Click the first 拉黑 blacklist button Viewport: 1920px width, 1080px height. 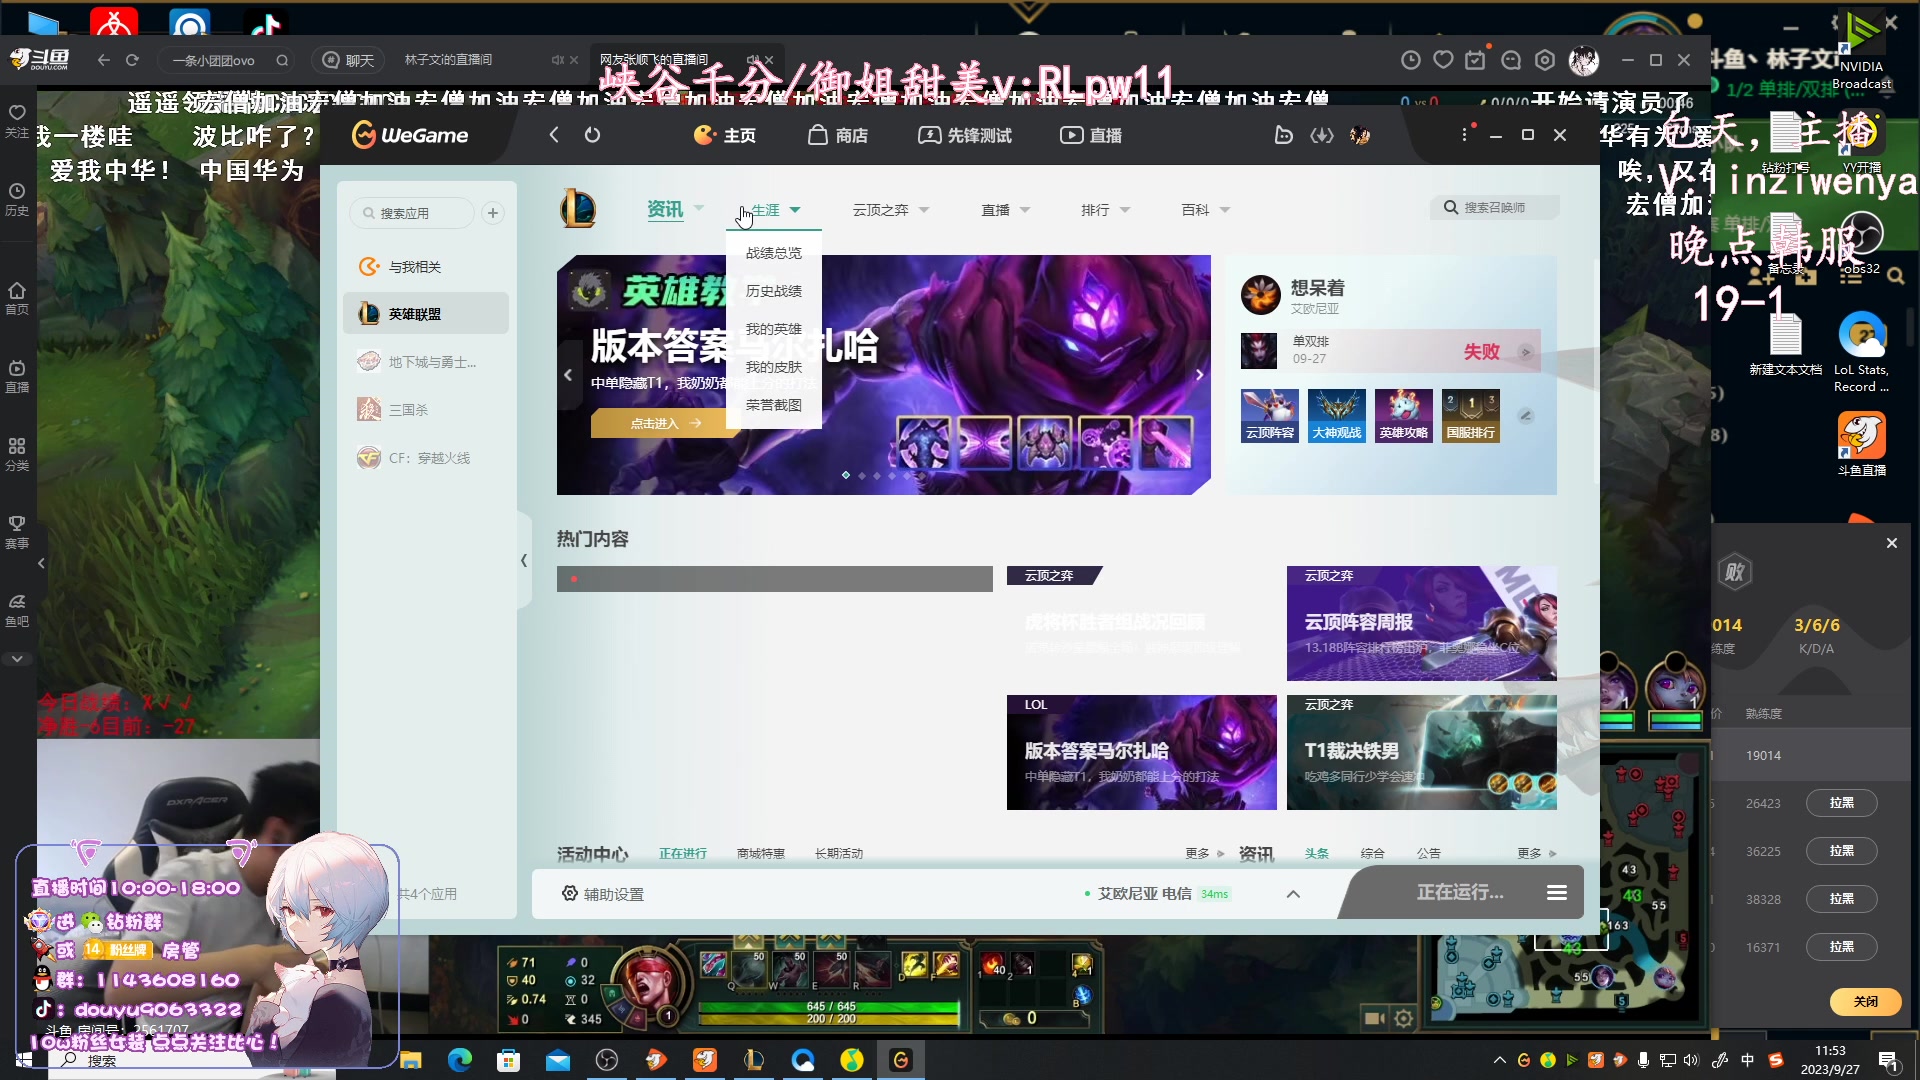(1841, 803)
